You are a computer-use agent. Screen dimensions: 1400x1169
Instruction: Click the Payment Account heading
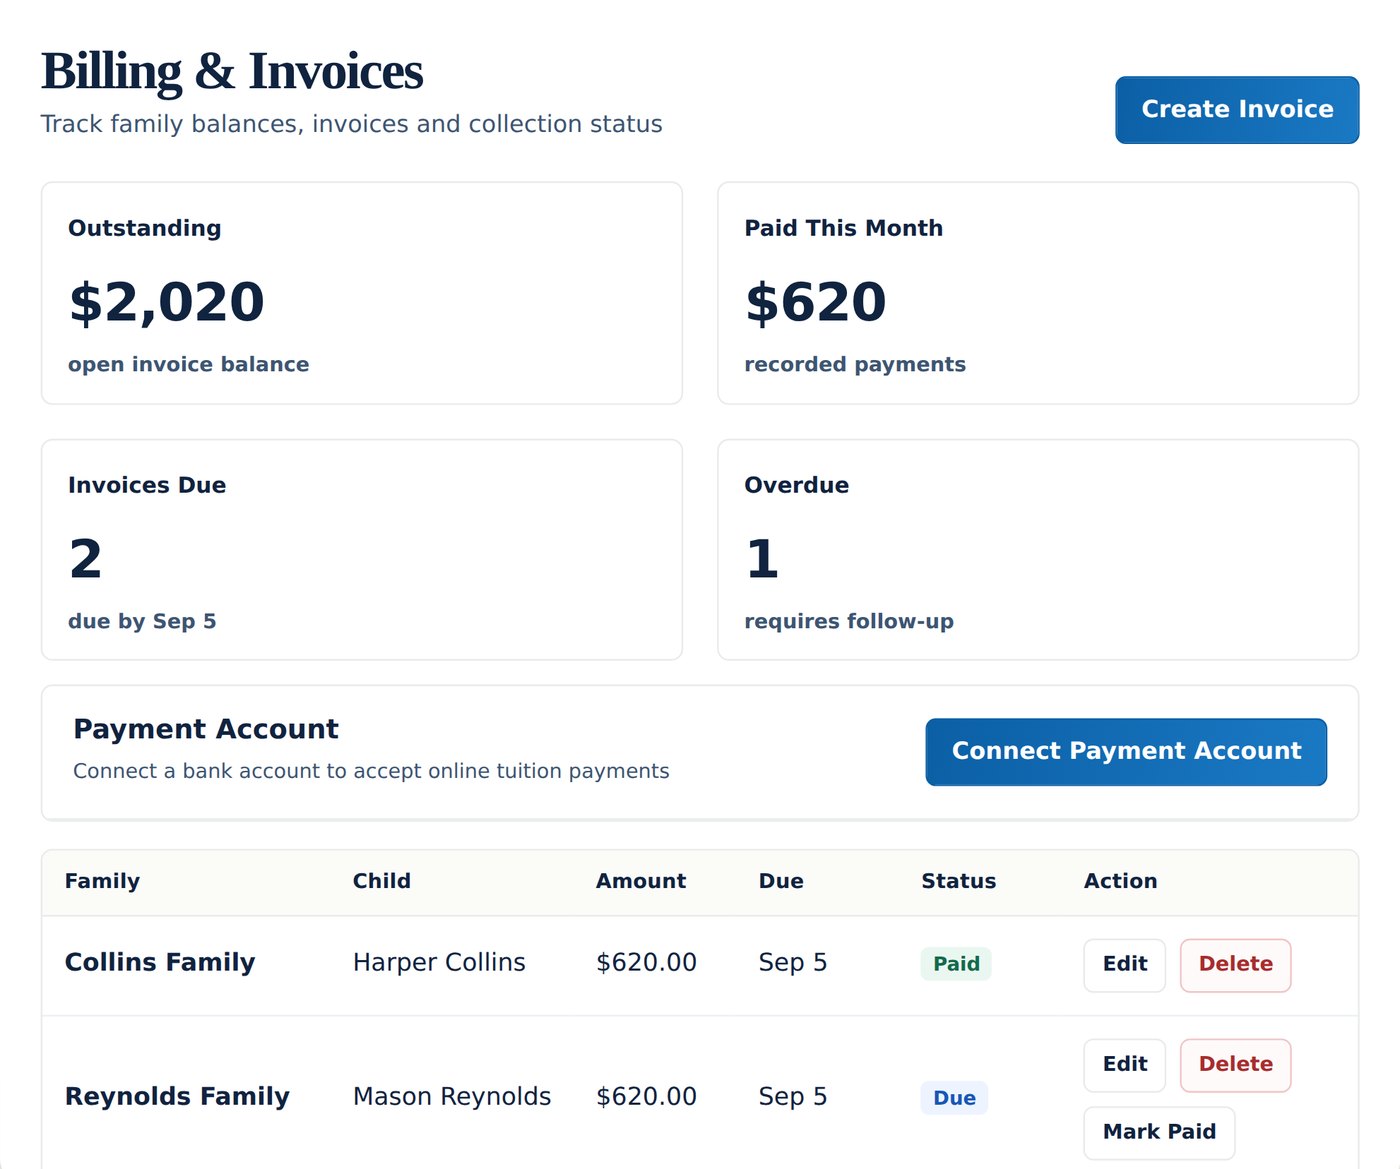tap(206, 729)
